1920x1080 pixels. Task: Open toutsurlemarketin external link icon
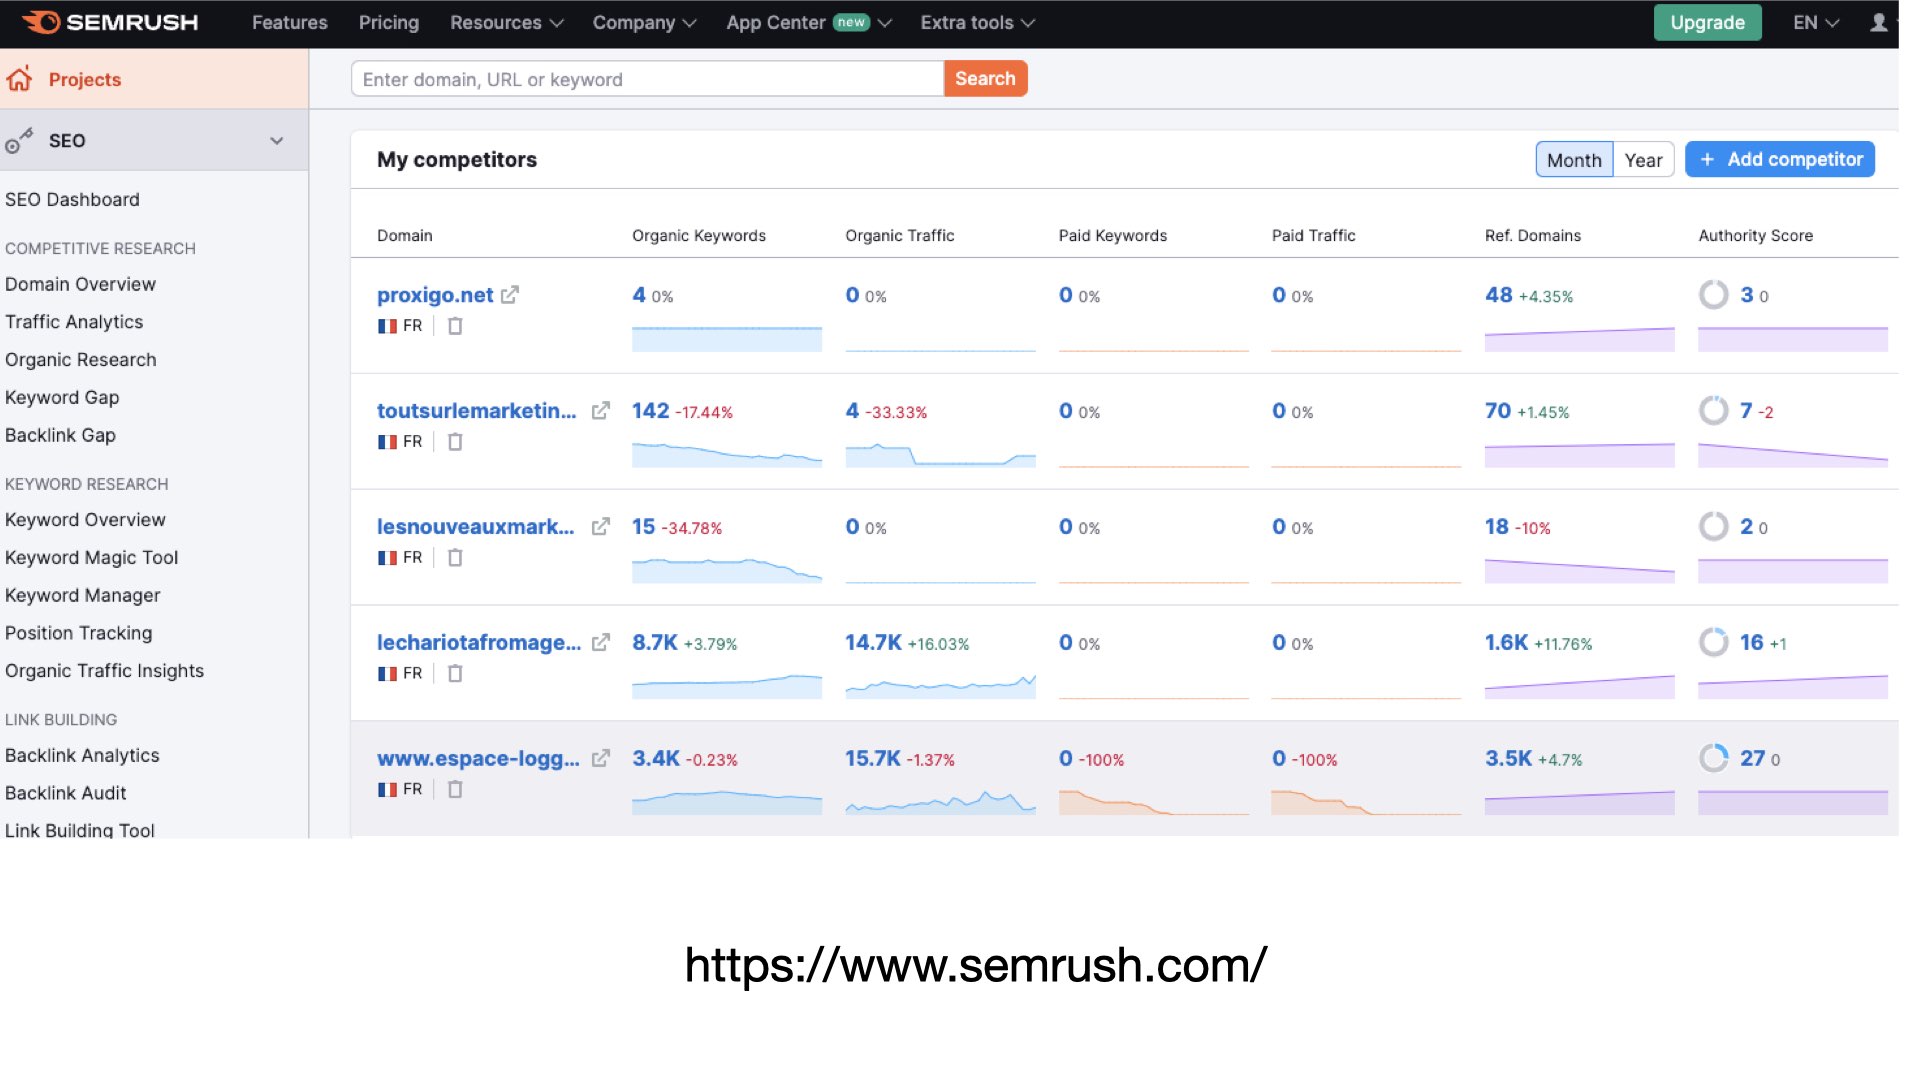[x=600, y=411]
